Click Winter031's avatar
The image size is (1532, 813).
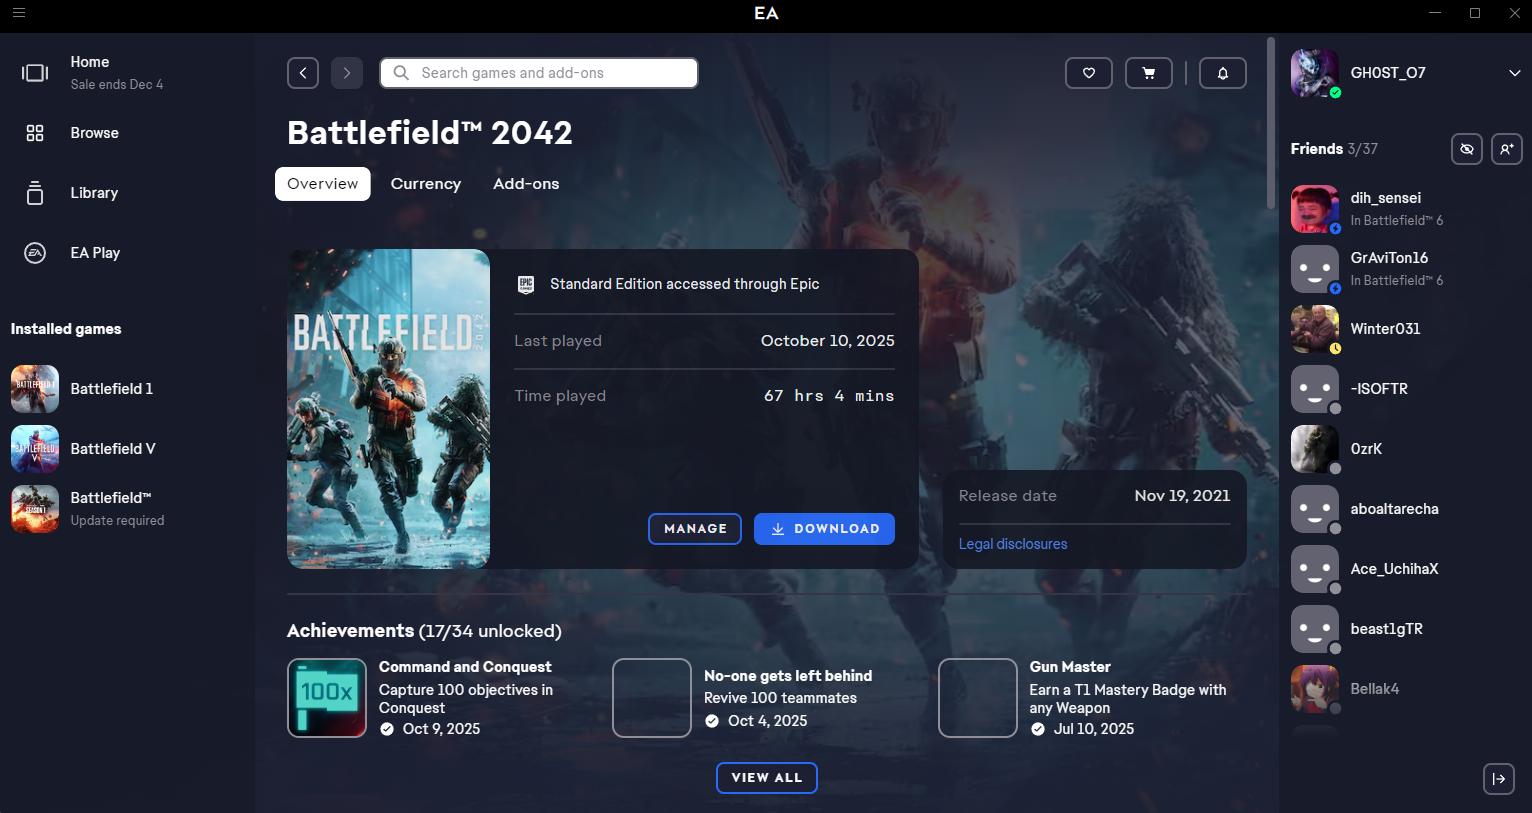[1315, 329]
